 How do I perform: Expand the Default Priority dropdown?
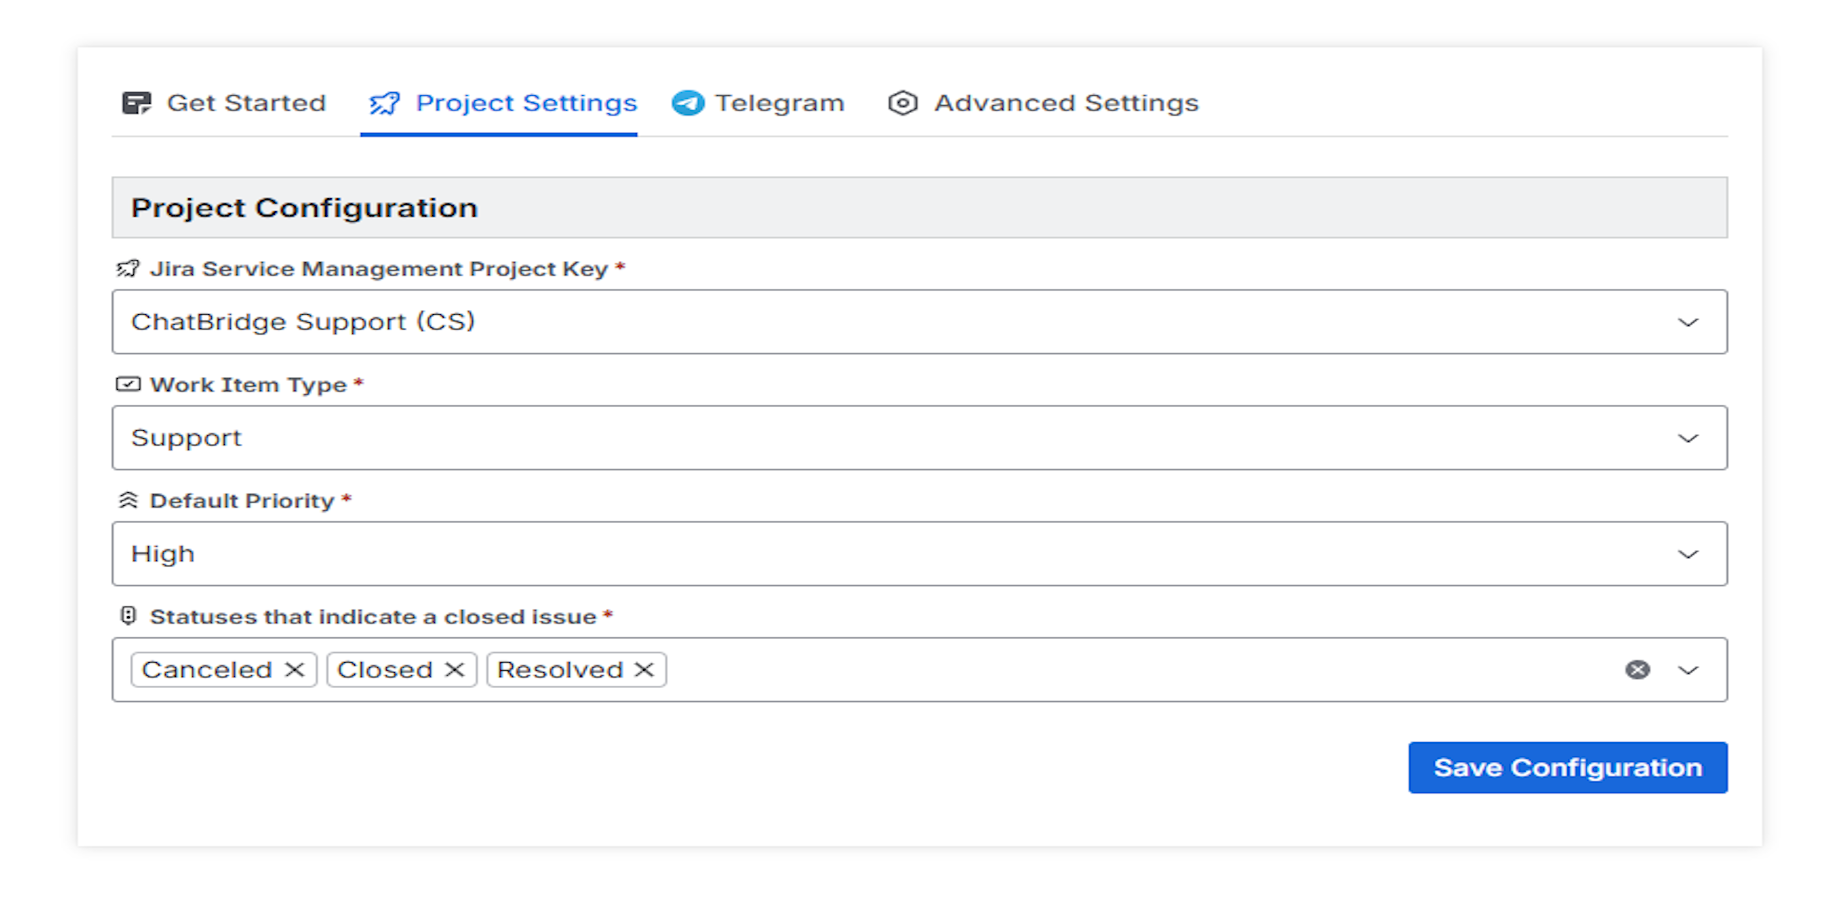click(1688, 554)
